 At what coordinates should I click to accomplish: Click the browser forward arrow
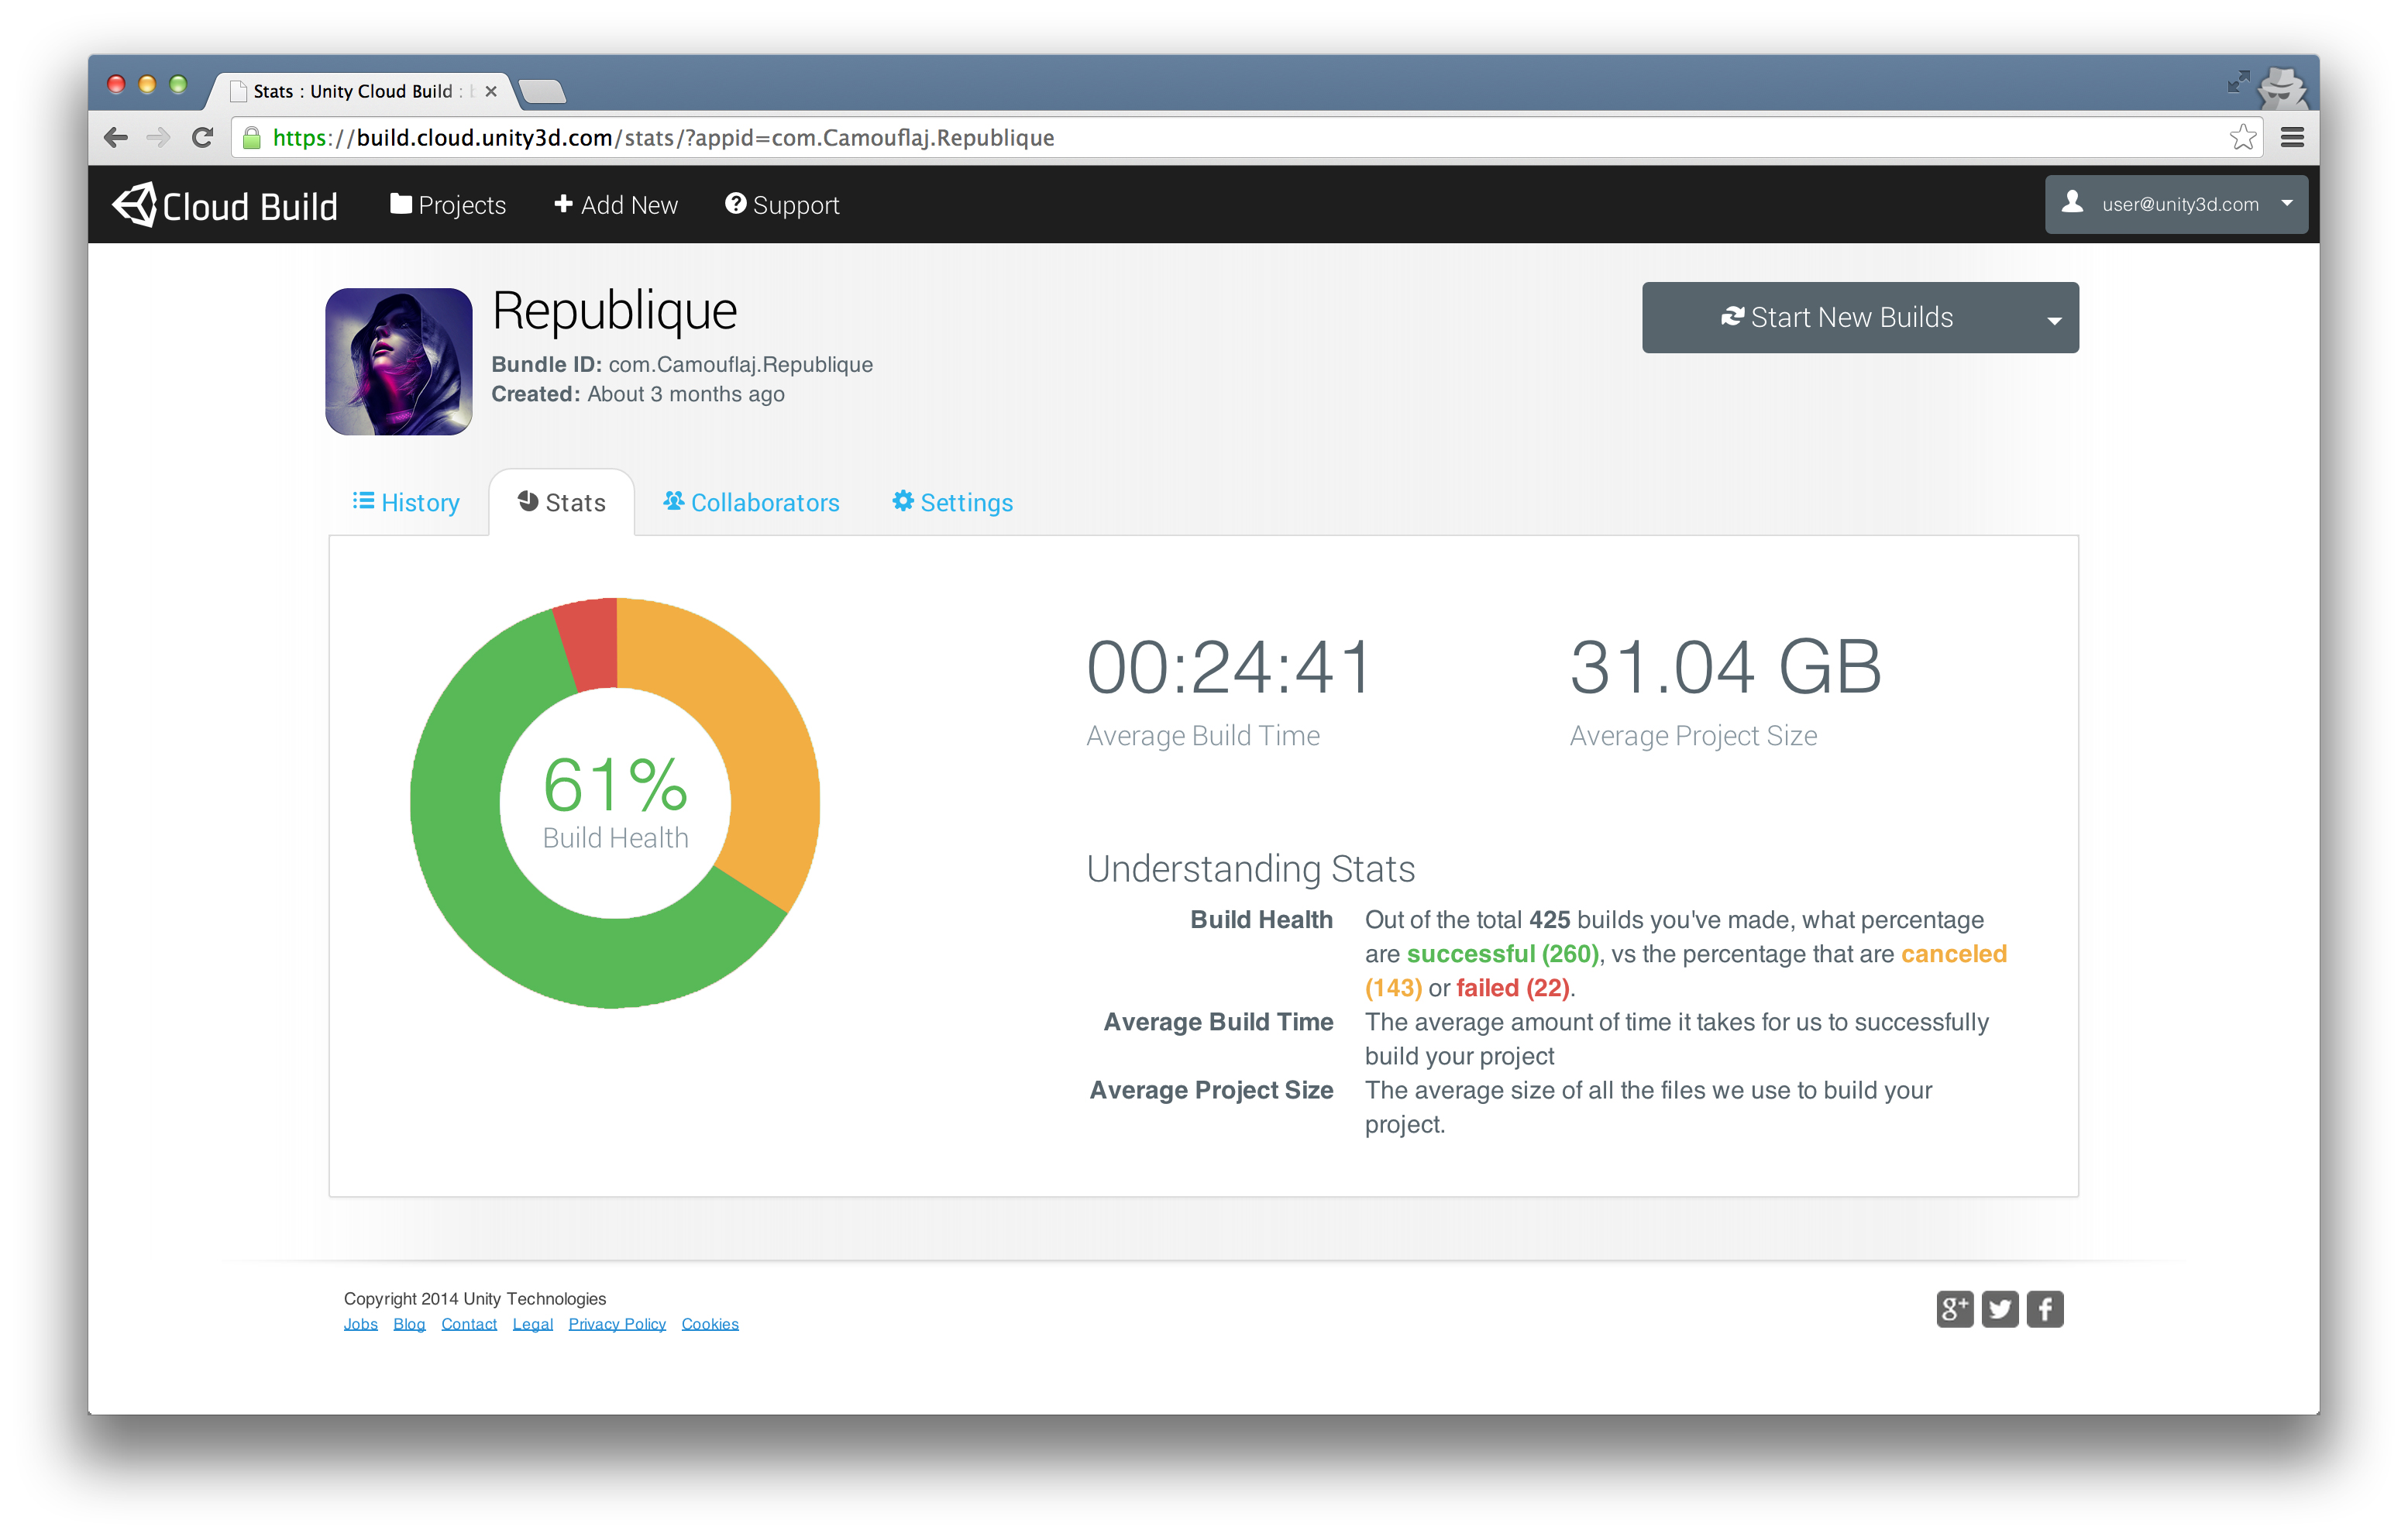[158, 138]
